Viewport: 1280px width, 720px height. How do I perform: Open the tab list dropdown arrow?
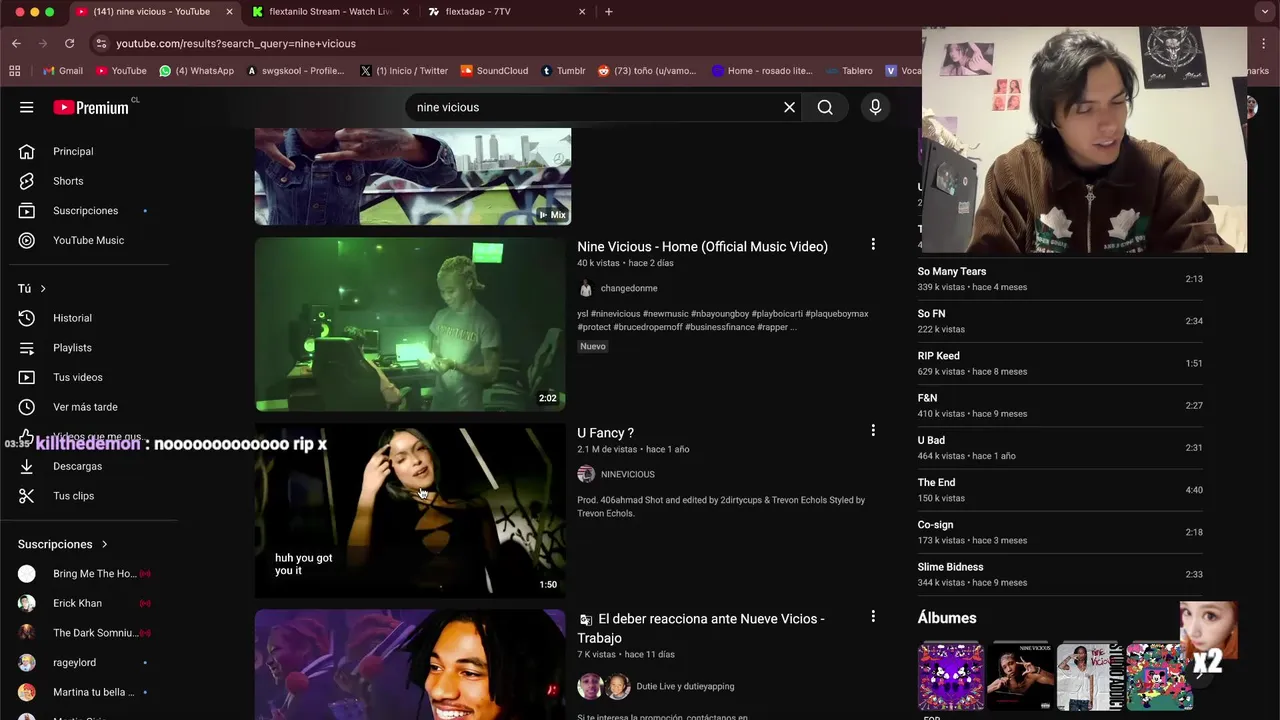pyautogui.click(x=1264, y=12)
